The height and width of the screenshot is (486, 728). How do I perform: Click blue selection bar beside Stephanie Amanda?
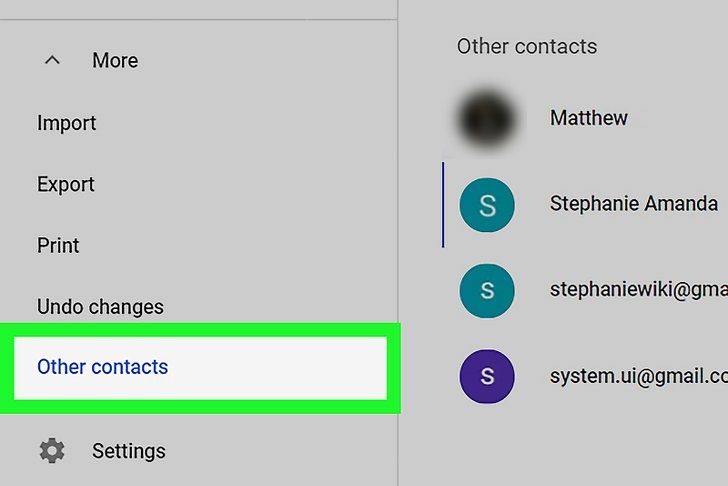coord(443,205)
